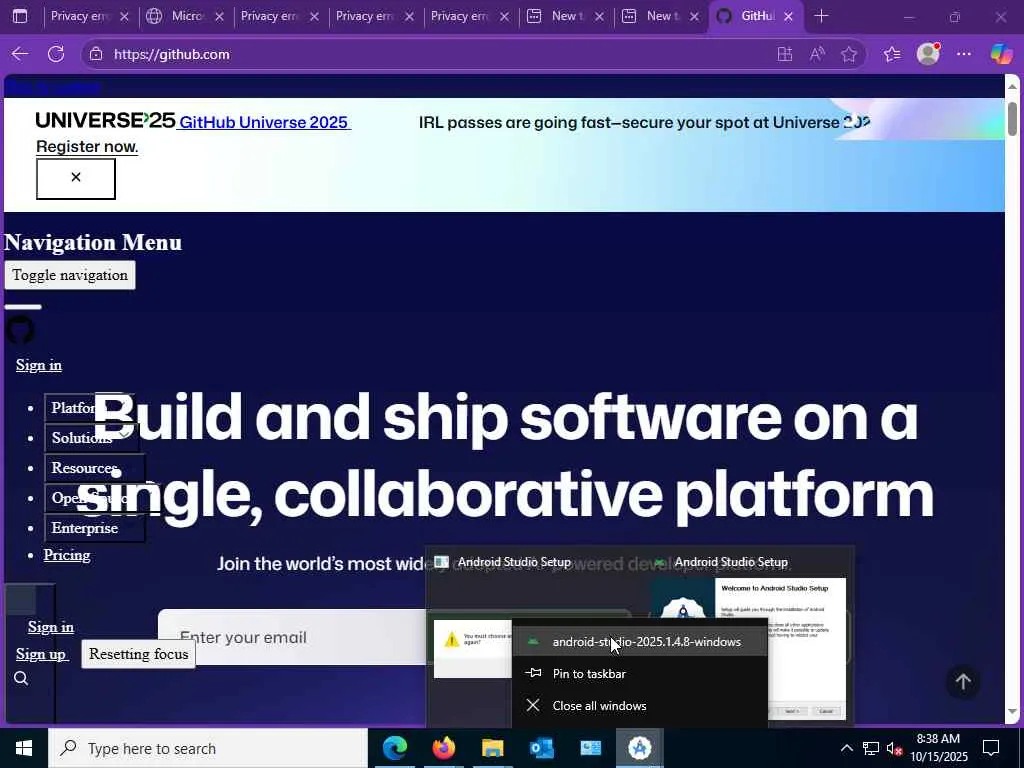Open the Pricing link
Image resolution: width=1024 pixels, height=768 pixels.
(x=67, y=555)
